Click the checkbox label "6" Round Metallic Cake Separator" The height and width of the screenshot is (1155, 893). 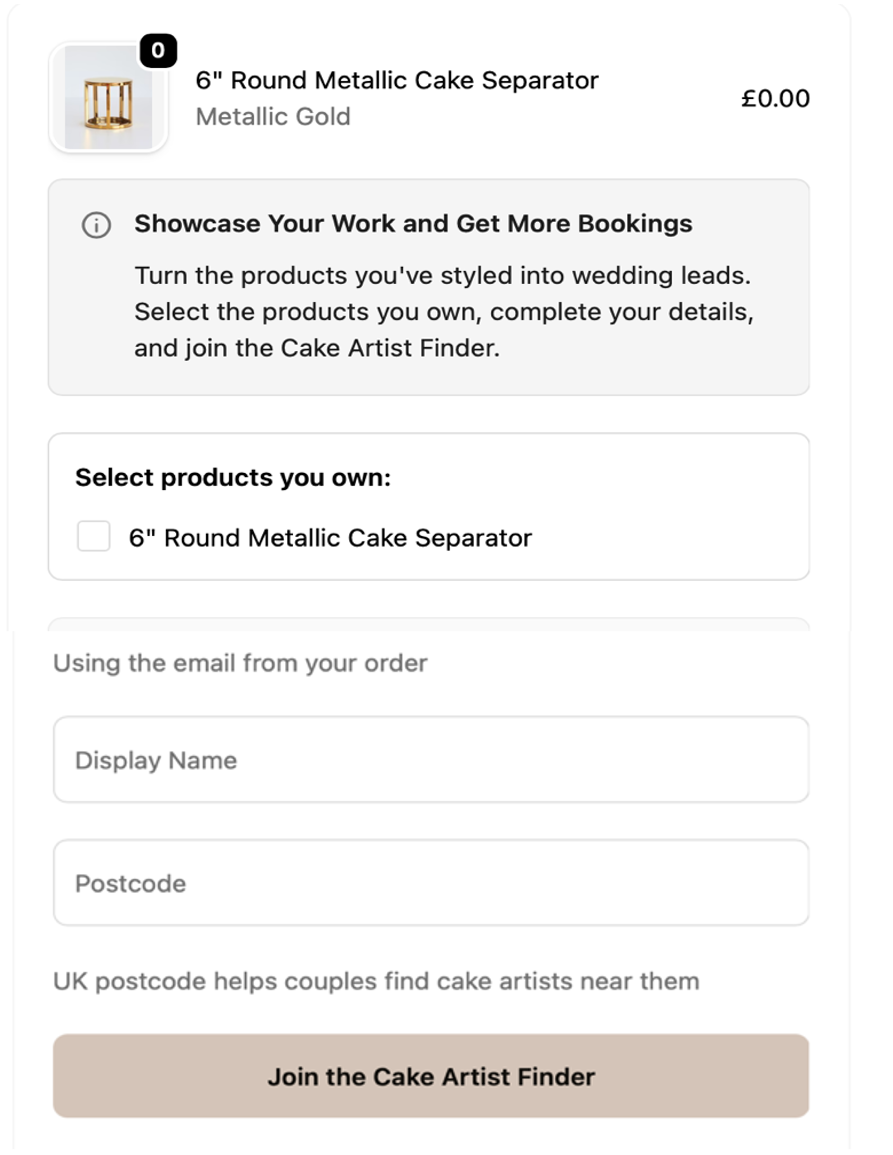[330, 538]
